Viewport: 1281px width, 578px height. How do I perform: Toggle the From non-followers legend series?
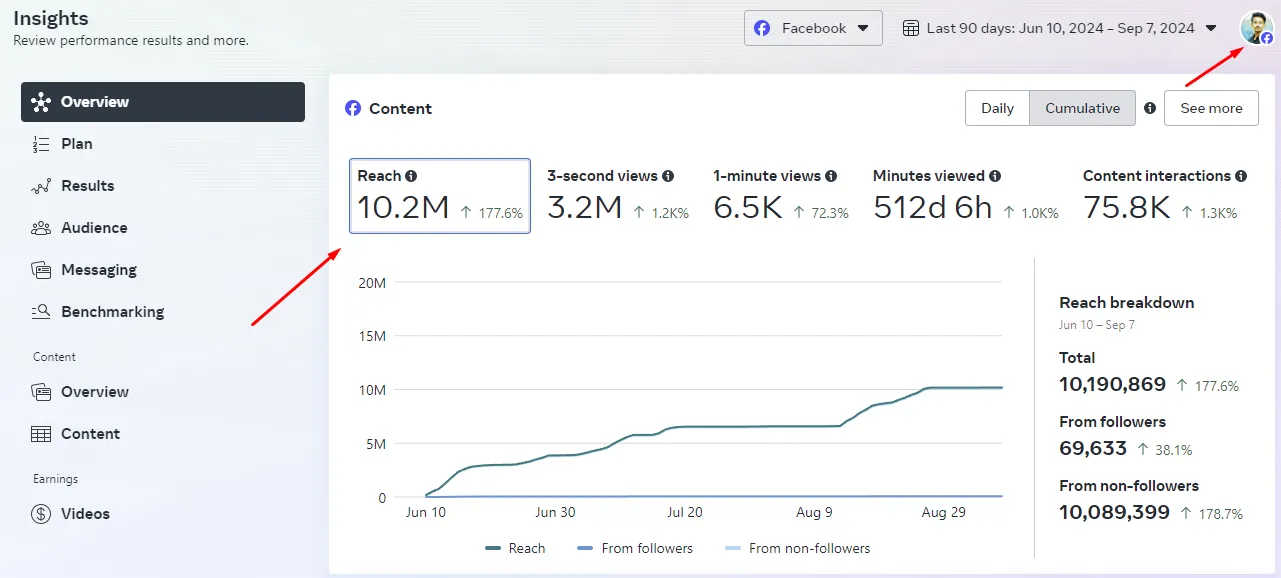[x=797, y=548]
